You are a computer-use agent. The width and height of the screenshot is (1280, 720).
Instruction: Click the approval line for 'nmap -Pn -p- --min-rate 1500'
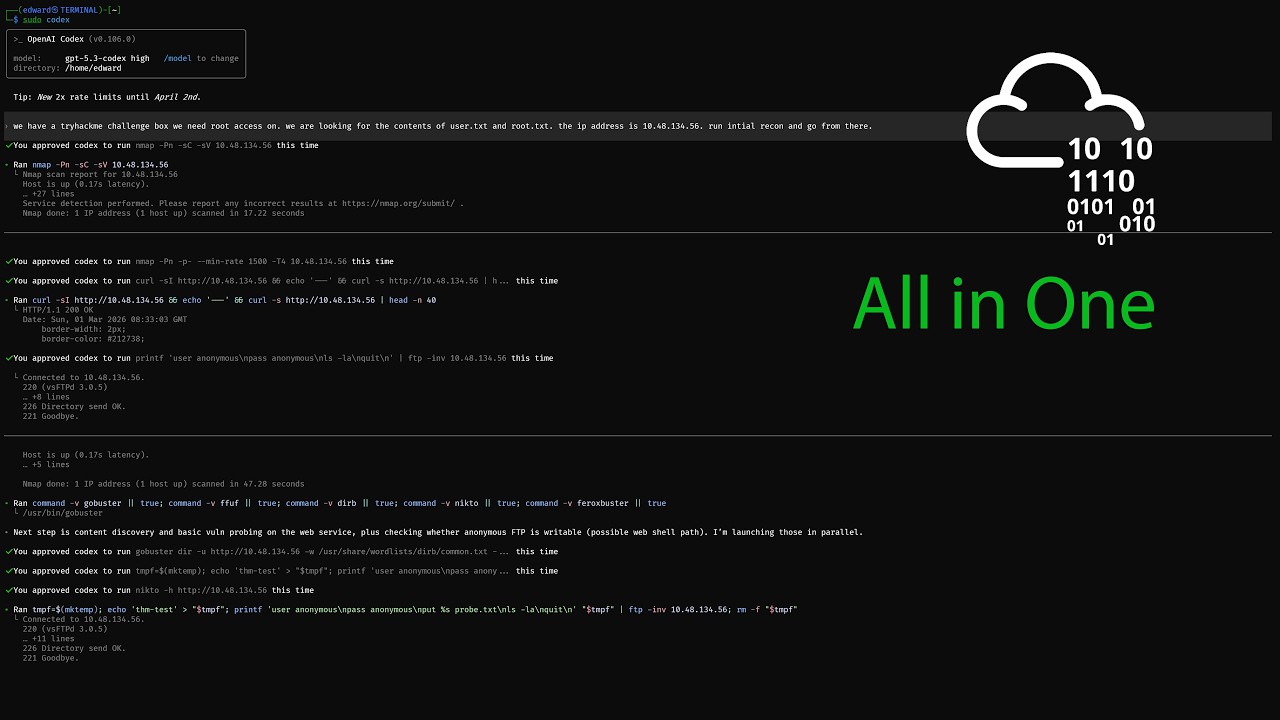click(x=199, y=261)
